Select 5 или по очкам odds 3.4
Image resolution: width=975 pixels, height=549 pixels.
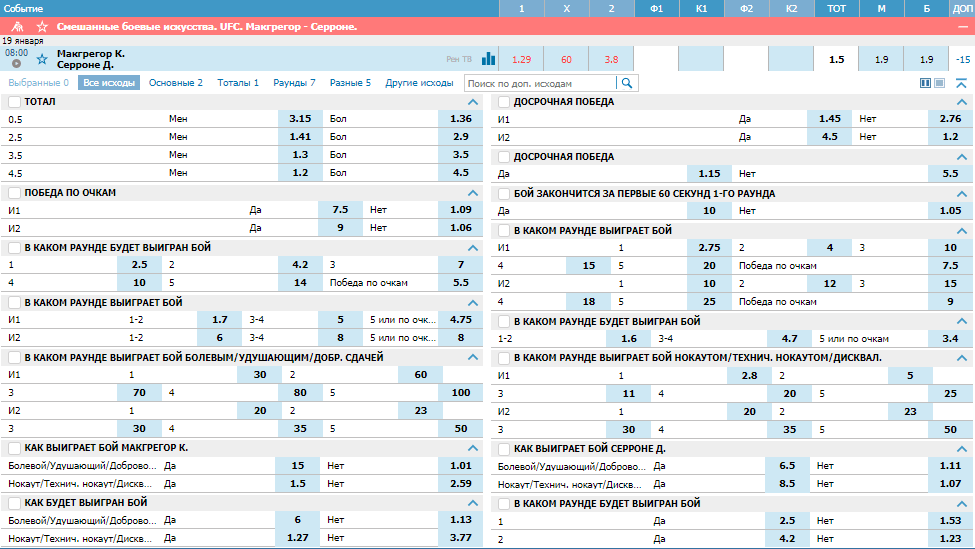point(950,339)
